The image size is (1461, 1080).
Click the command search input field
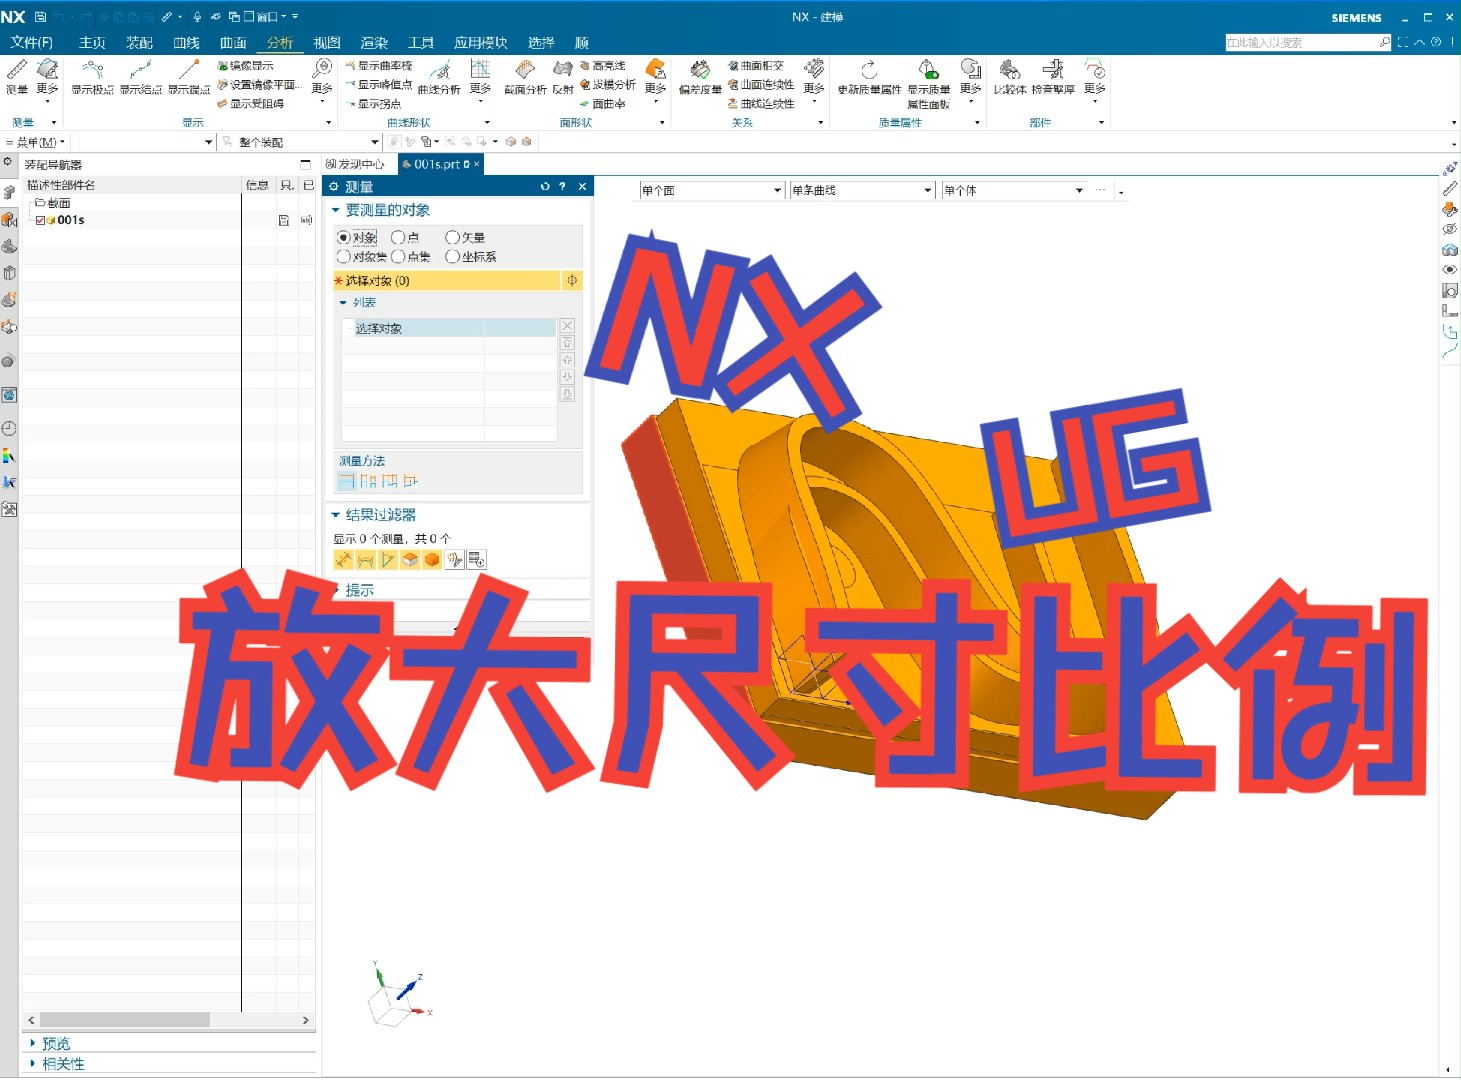point(1301,42)
